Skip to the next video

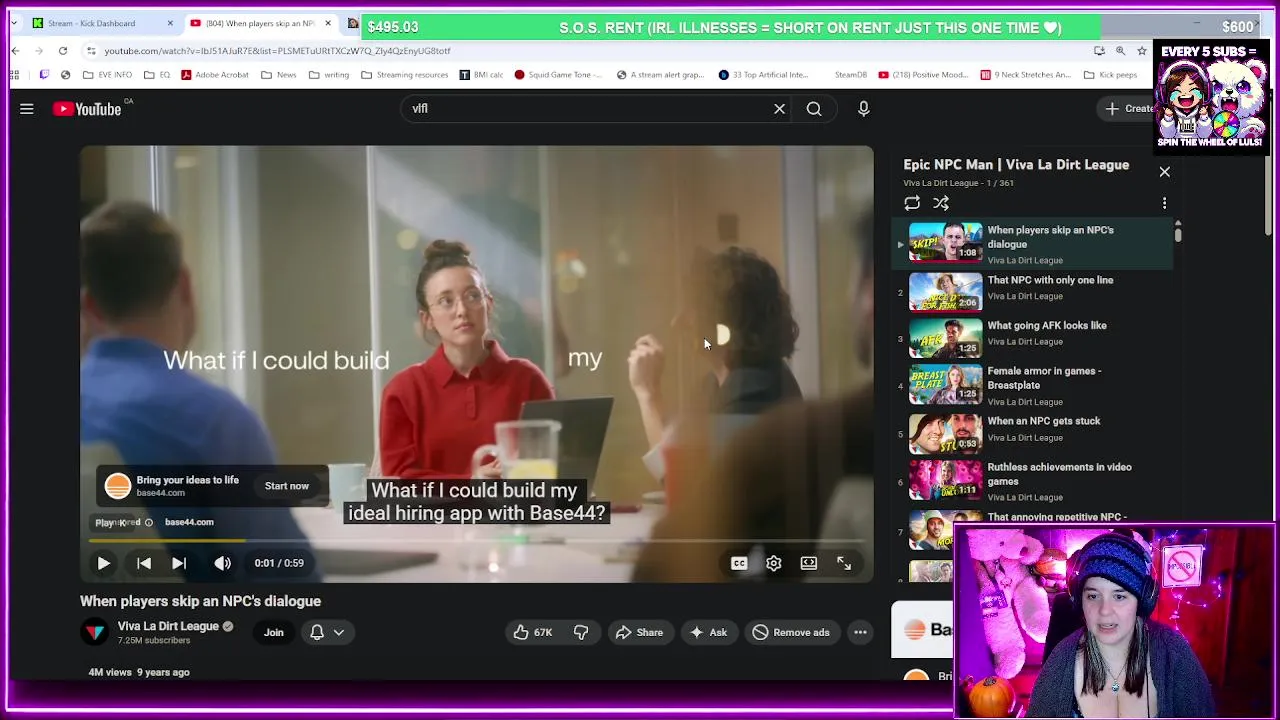click(179, 563)
